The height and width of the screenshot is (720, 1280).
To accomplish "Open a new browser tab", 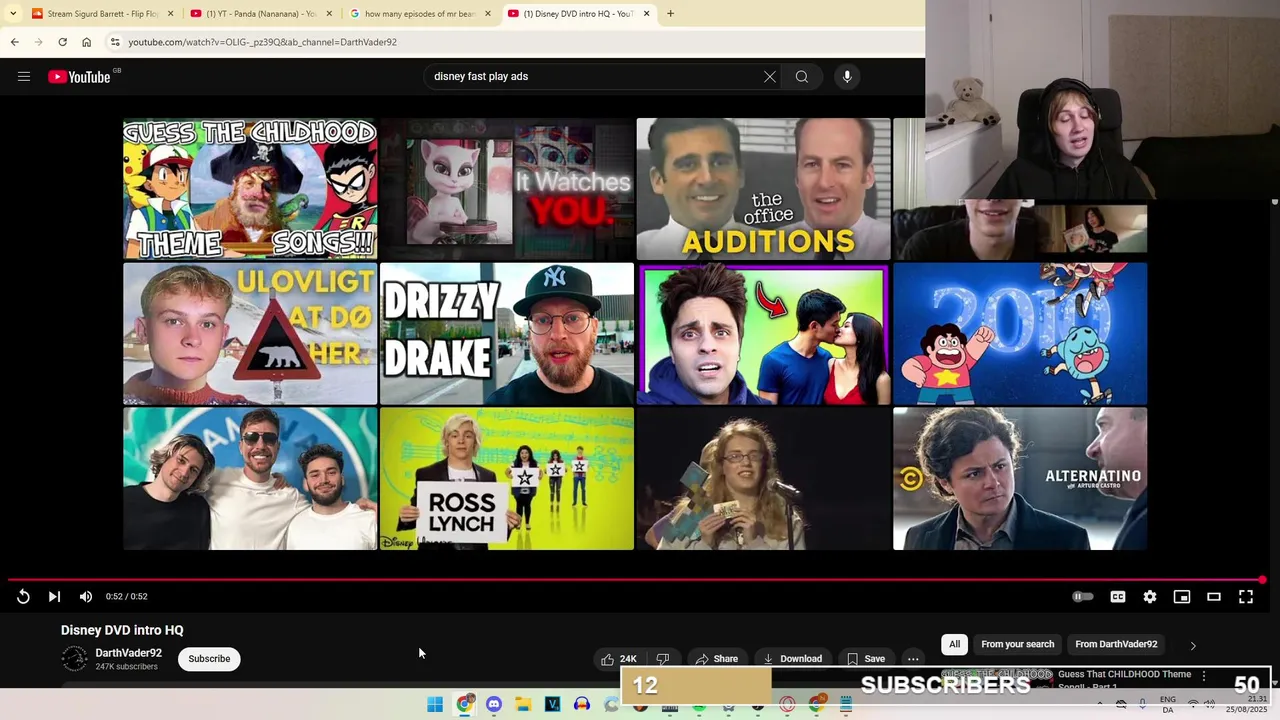I will coord(670,14).
